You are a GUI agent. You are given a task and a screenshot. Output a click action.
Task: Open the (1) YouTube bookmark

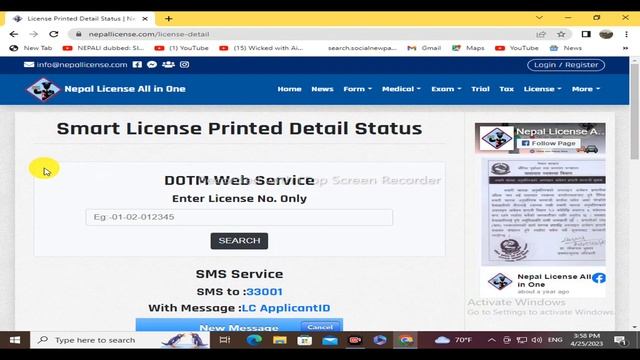182,48
